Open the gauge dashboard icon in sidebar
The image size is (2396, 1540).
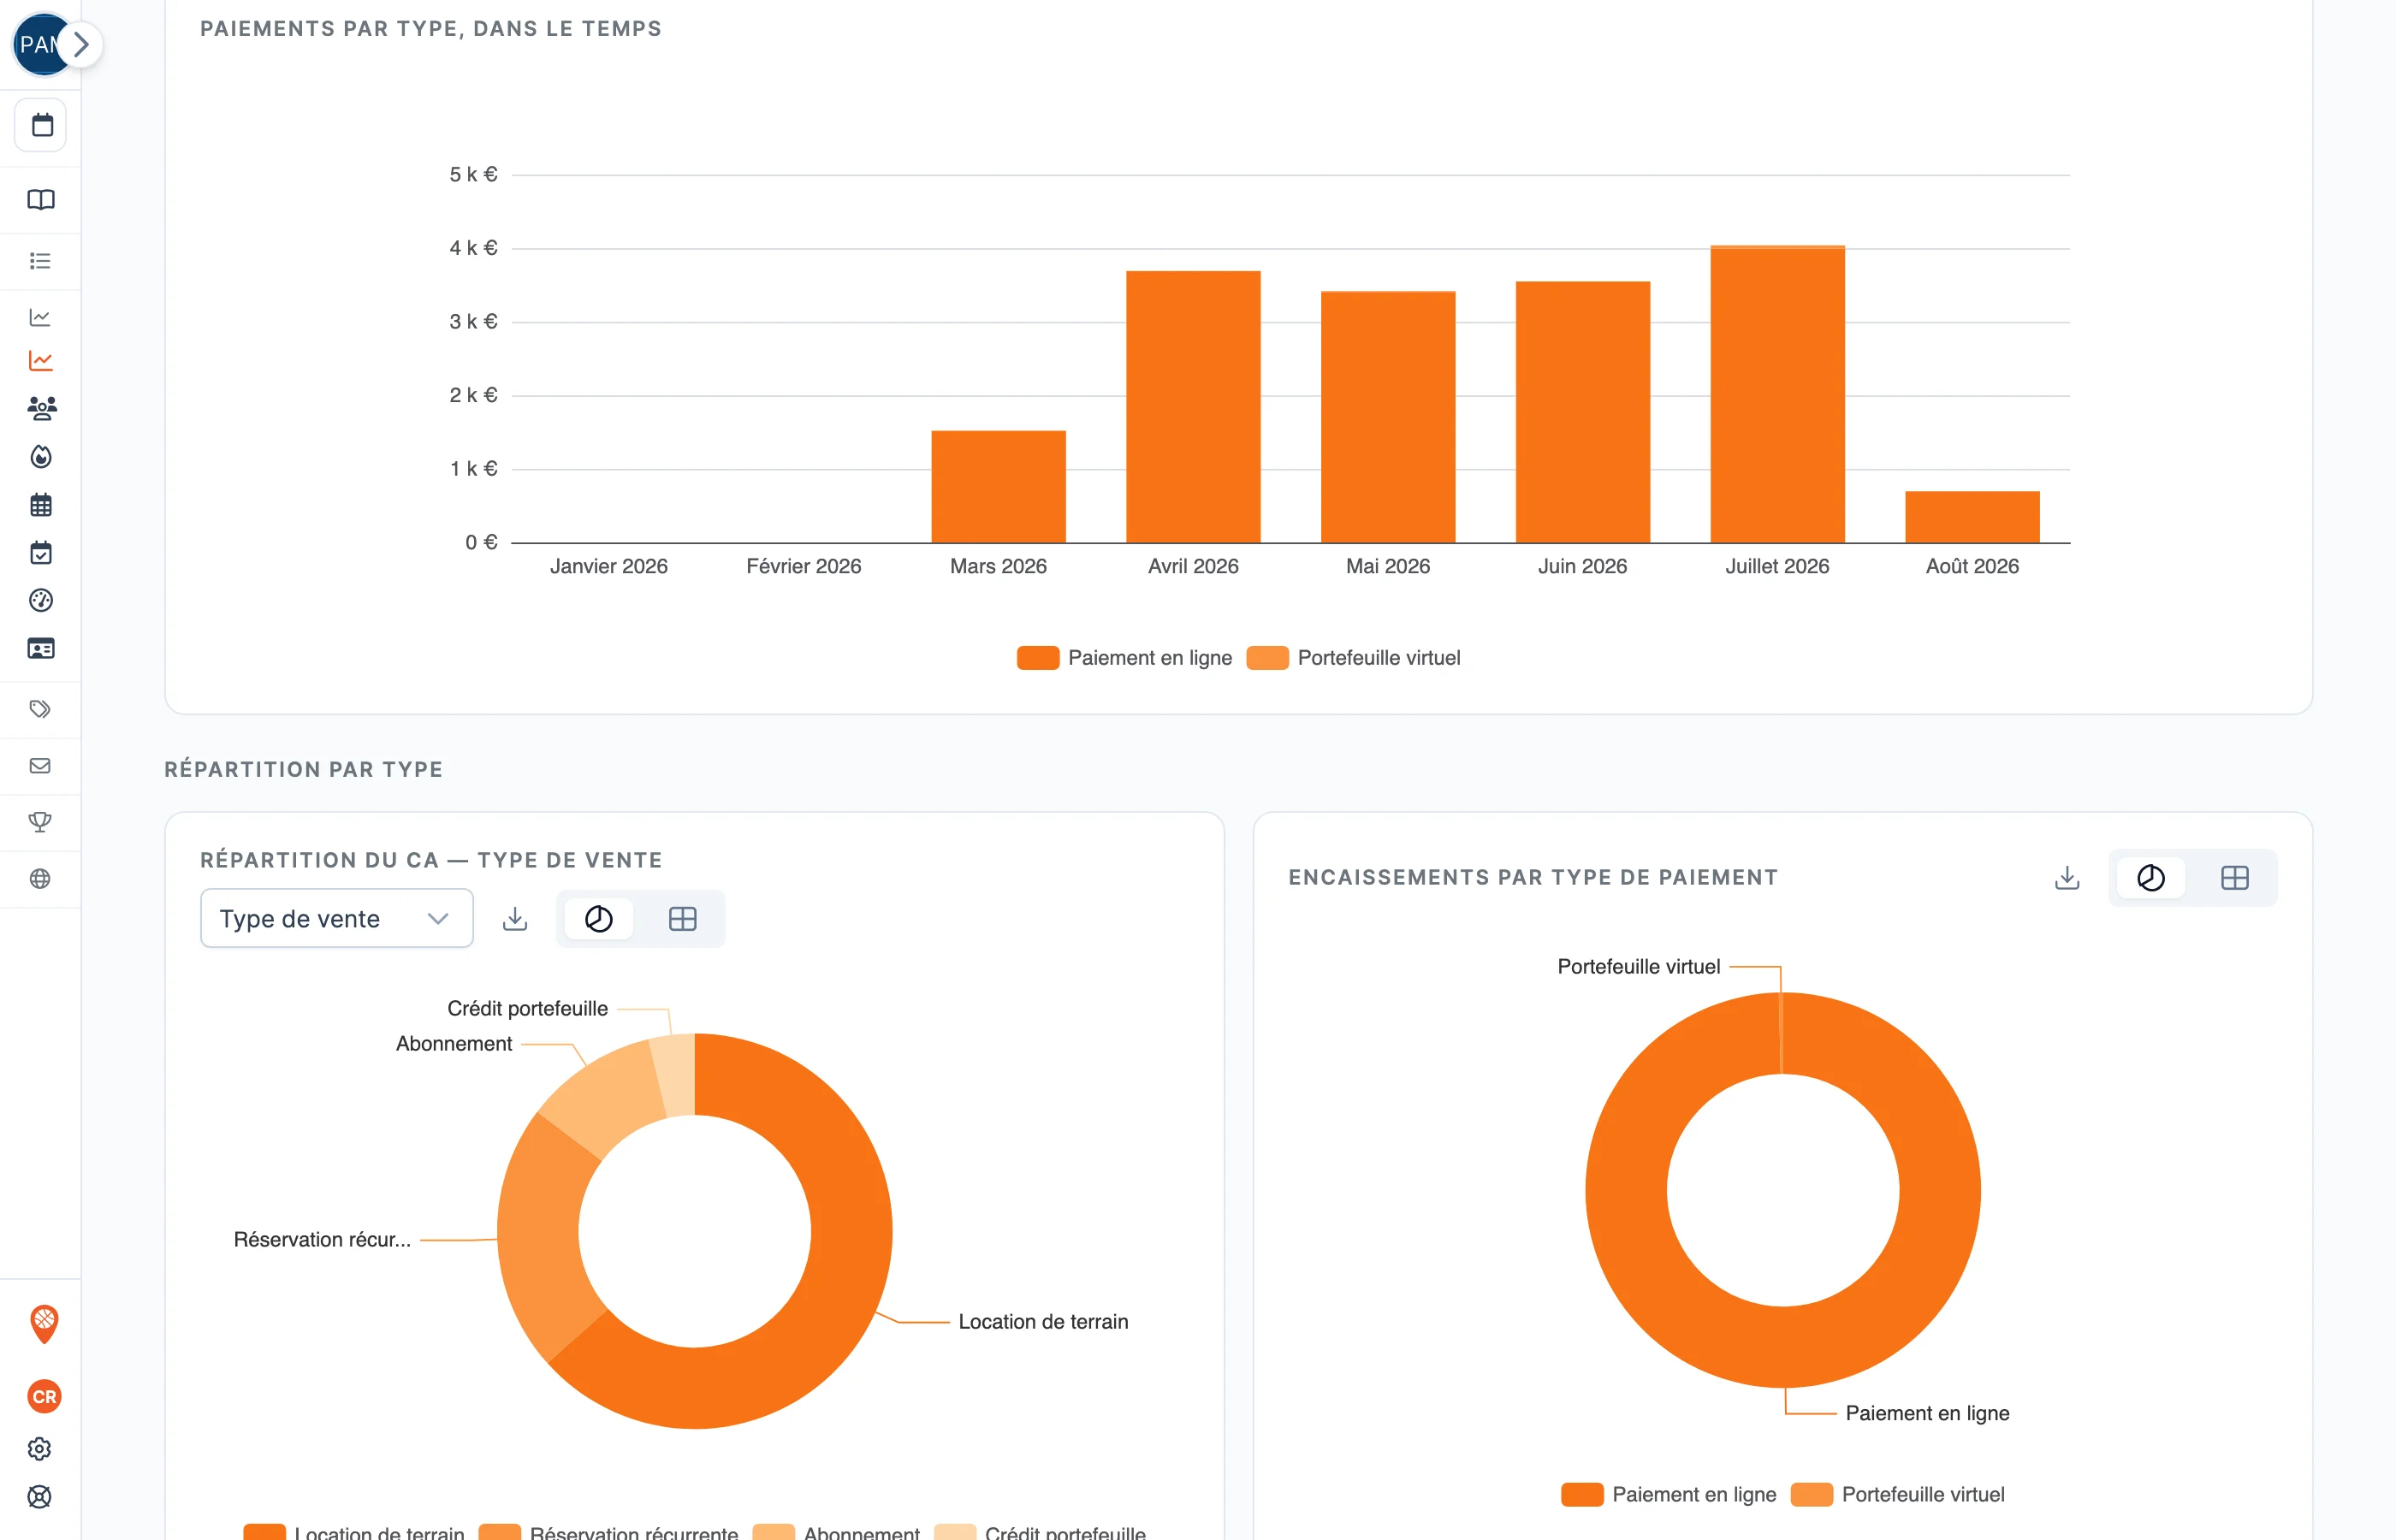pyautogui.click(x=41, y=600)
